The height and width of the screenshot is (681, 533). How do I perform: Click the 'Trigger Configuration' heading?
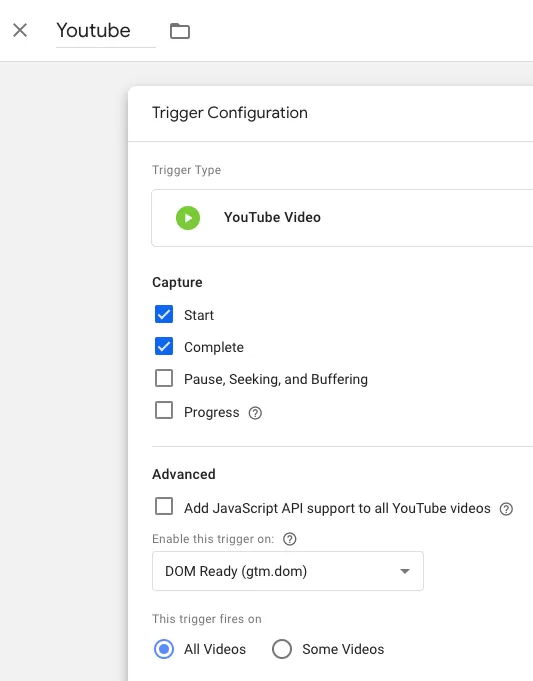click(x=230, y=113)
